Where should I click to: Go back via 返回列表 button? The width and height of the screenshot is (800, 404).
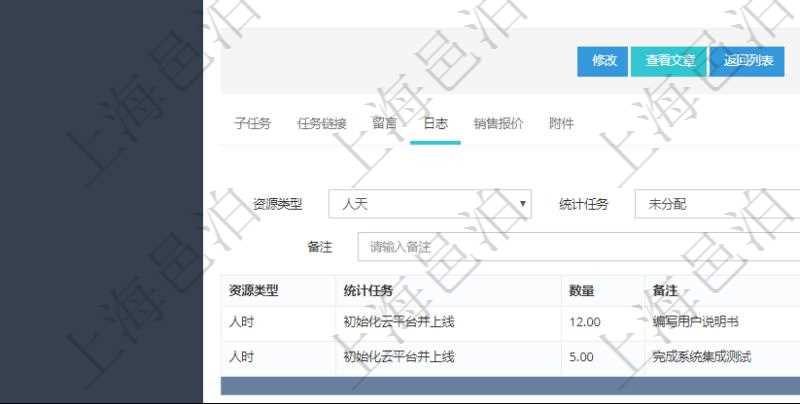point(747,61)
